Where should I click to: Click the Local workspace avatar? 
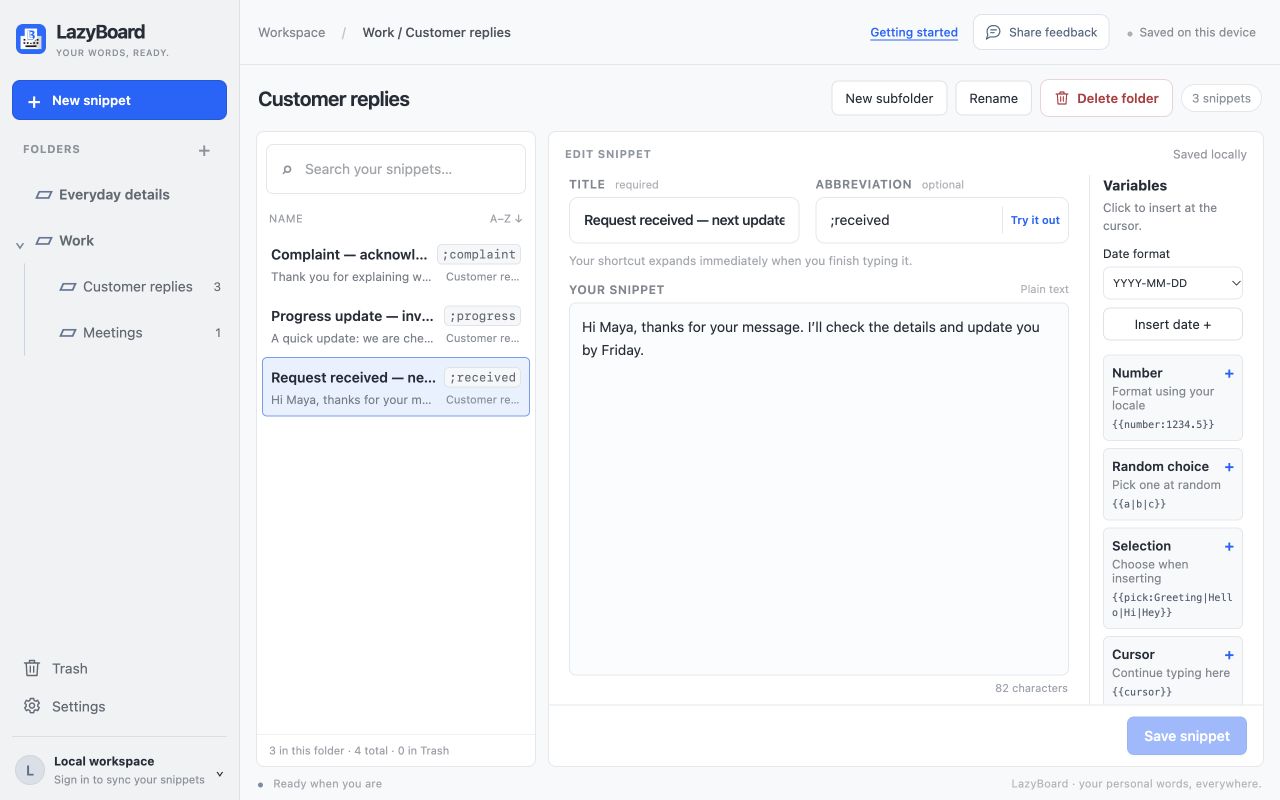pyautogui.click(x=30, y=770)
